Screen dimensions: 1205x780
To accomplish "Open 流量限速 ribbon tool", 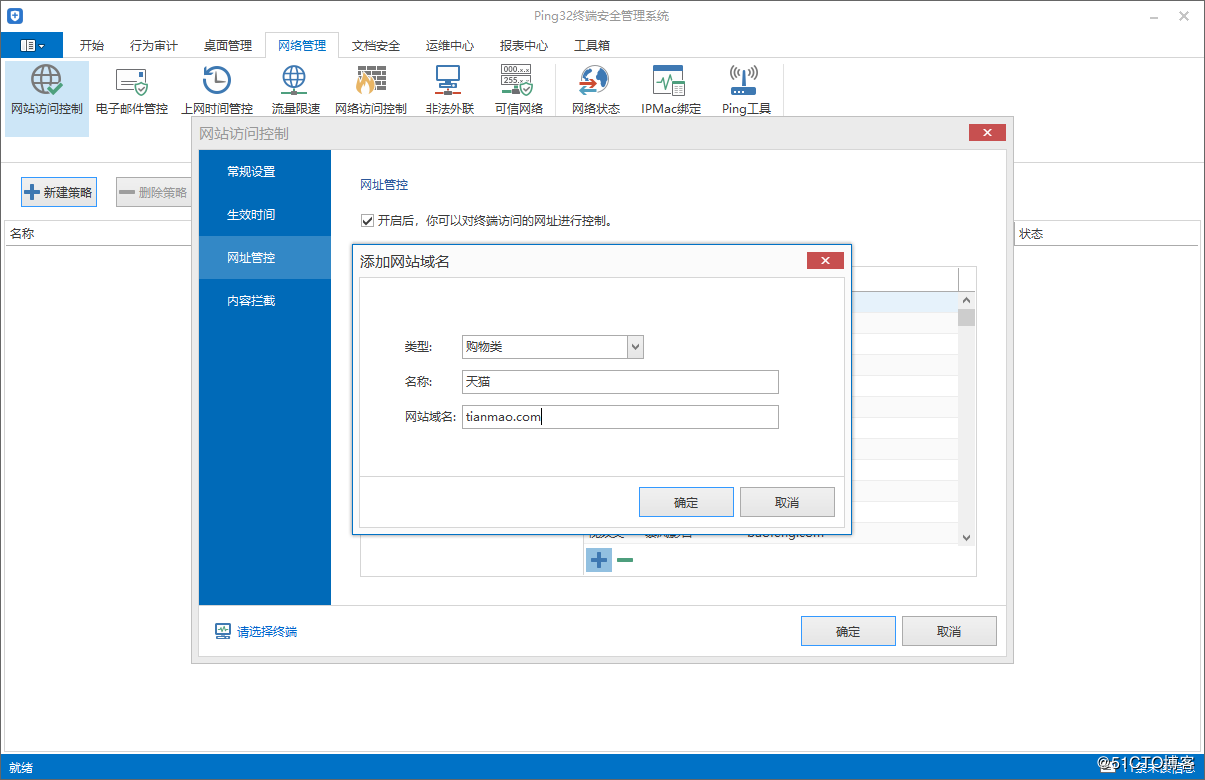I will coord(295,91).
